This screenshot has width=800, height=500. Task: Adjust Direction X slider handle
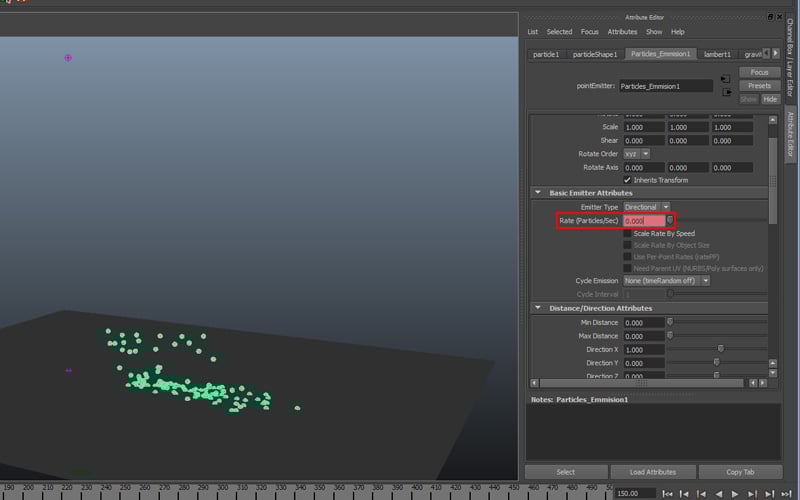click(720, 348)
